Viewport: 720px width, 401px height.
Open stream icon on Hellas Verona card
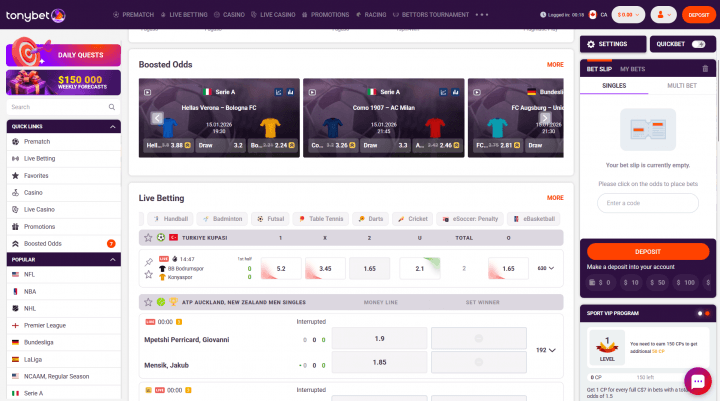click(x=147, y=92)
